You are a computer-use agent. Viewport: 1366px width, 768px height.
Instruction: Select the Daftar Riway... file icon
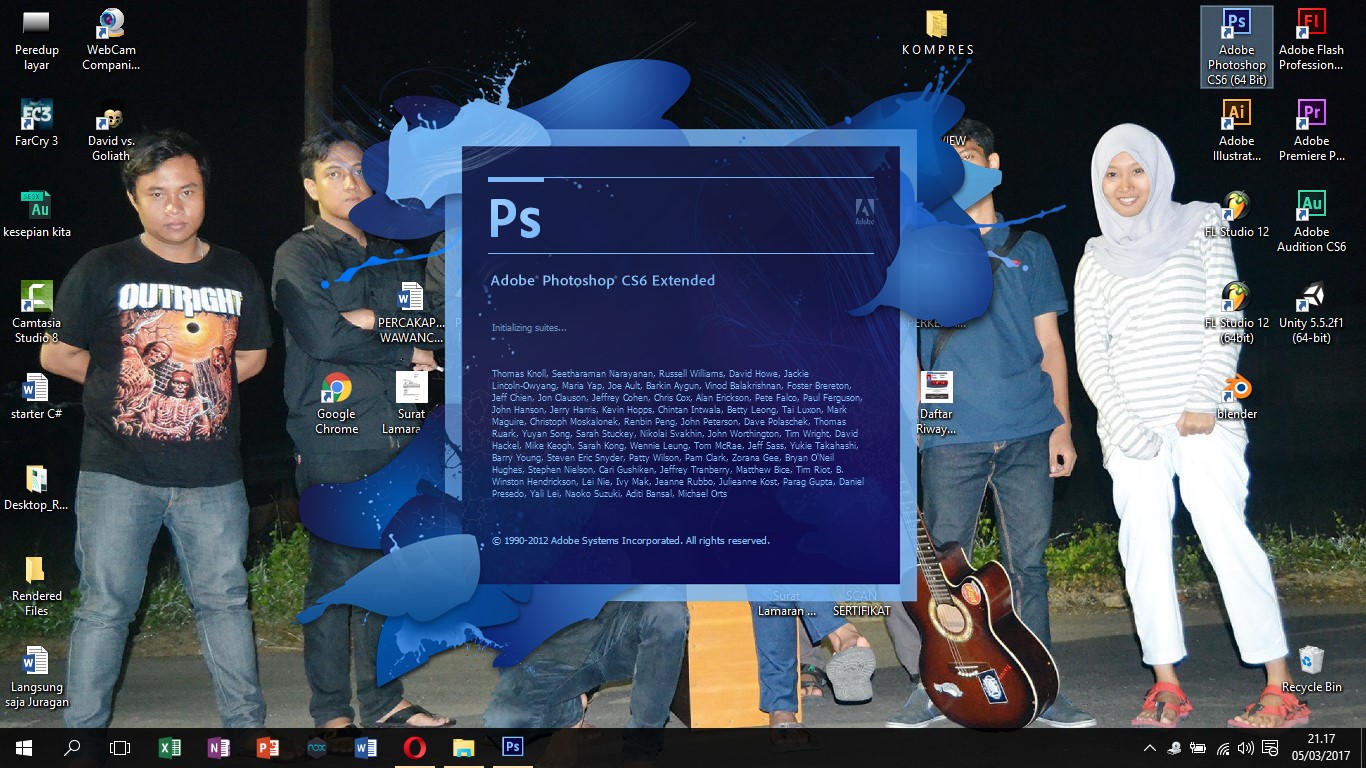(x=937, y=404)
